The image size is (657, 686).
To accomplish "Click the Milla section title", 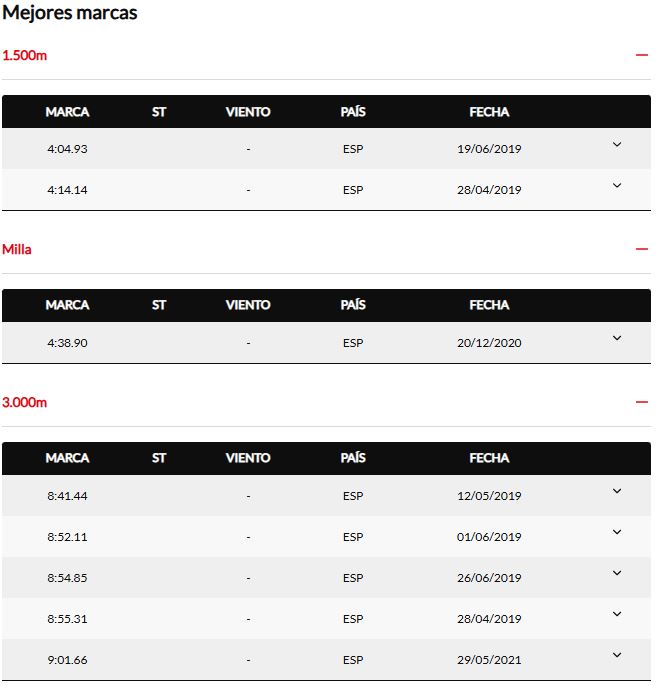I will pyautogui.click(x=17, y=249).
